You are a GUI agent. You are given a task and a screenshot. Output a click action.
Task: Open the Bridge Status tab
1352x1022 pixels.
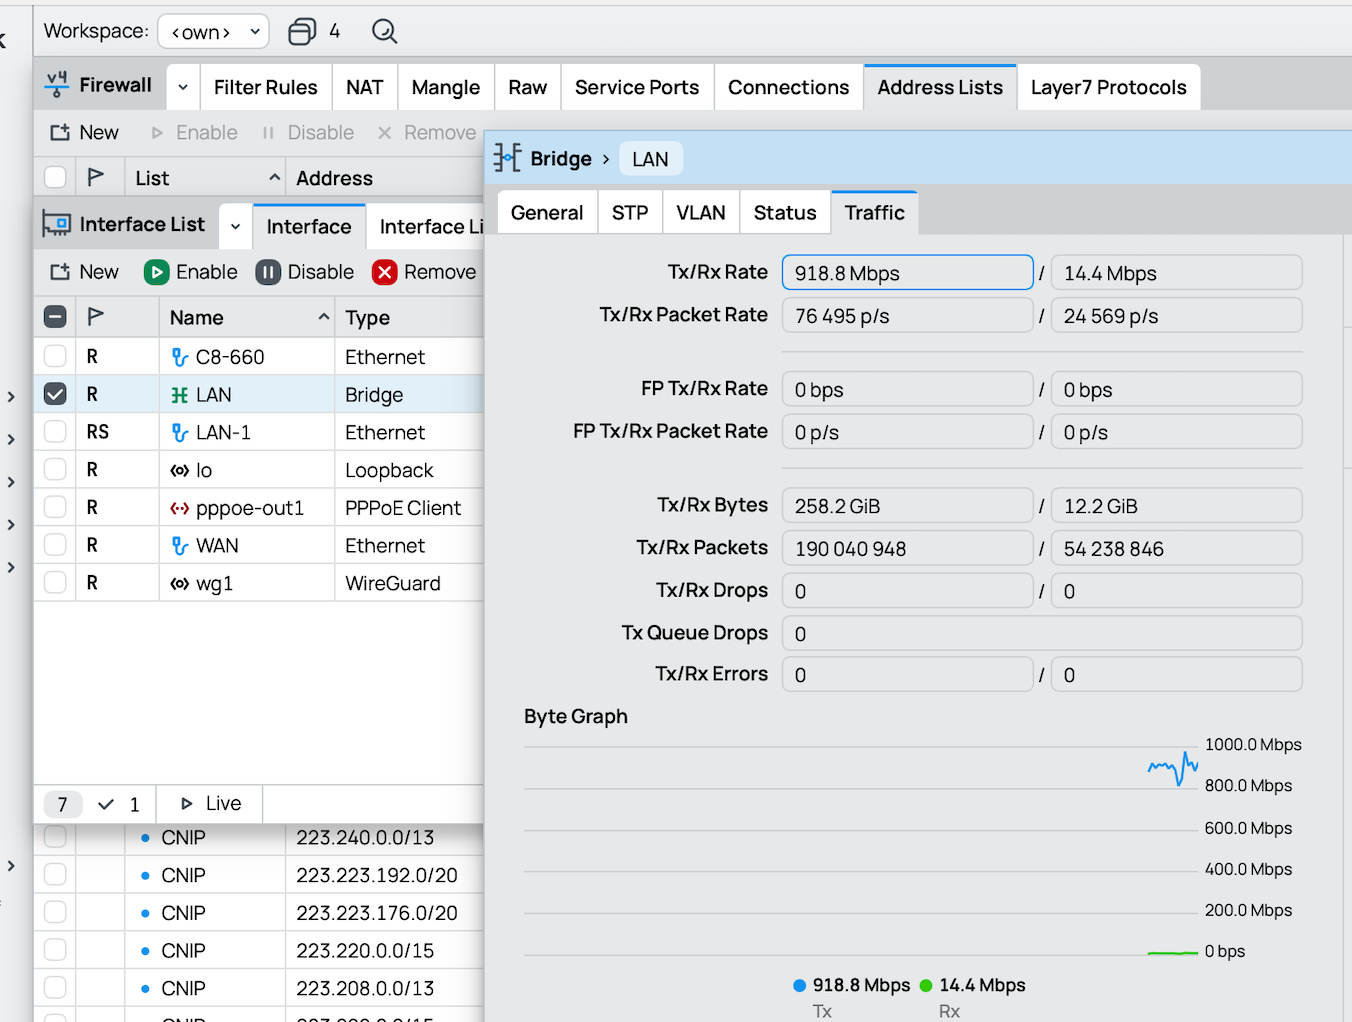(x=785, y=212)
